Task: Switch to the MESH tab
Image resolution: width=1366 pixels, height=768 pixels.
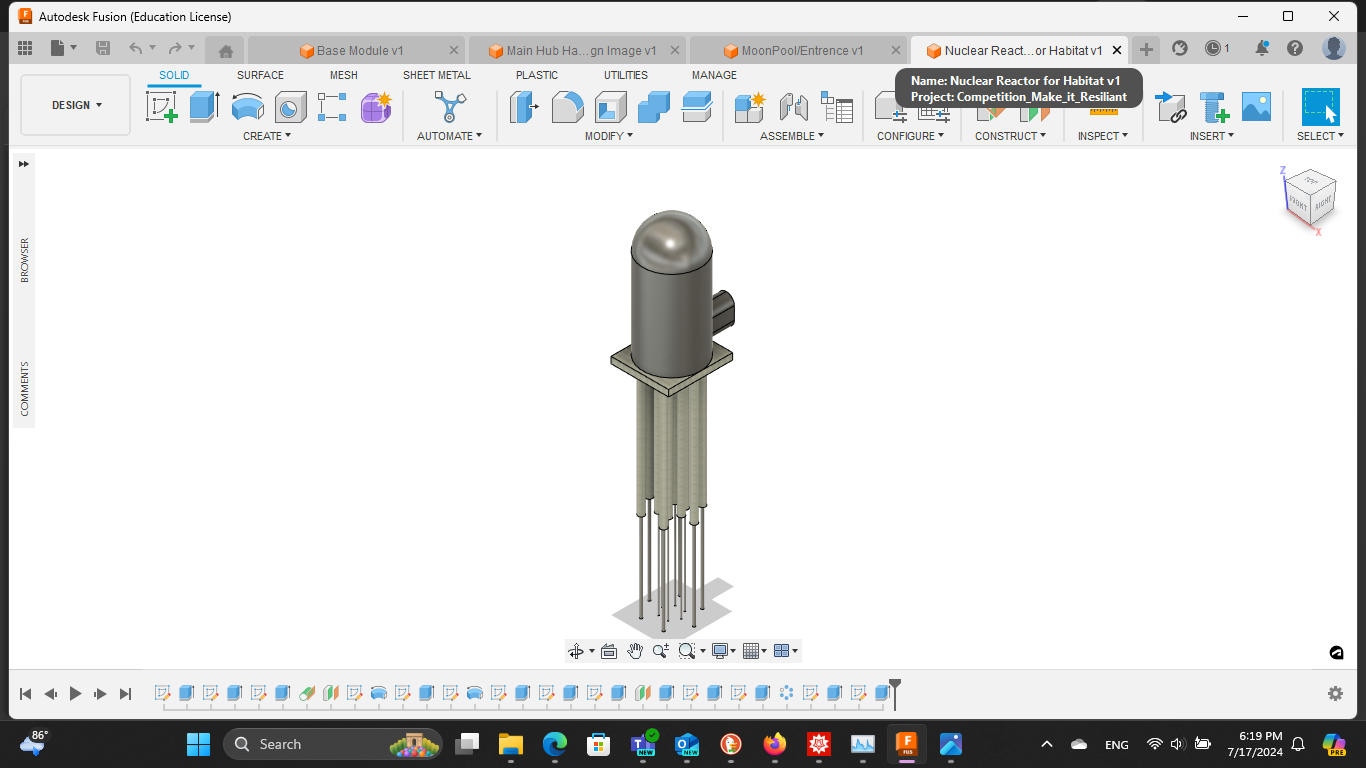Action: 344,75
